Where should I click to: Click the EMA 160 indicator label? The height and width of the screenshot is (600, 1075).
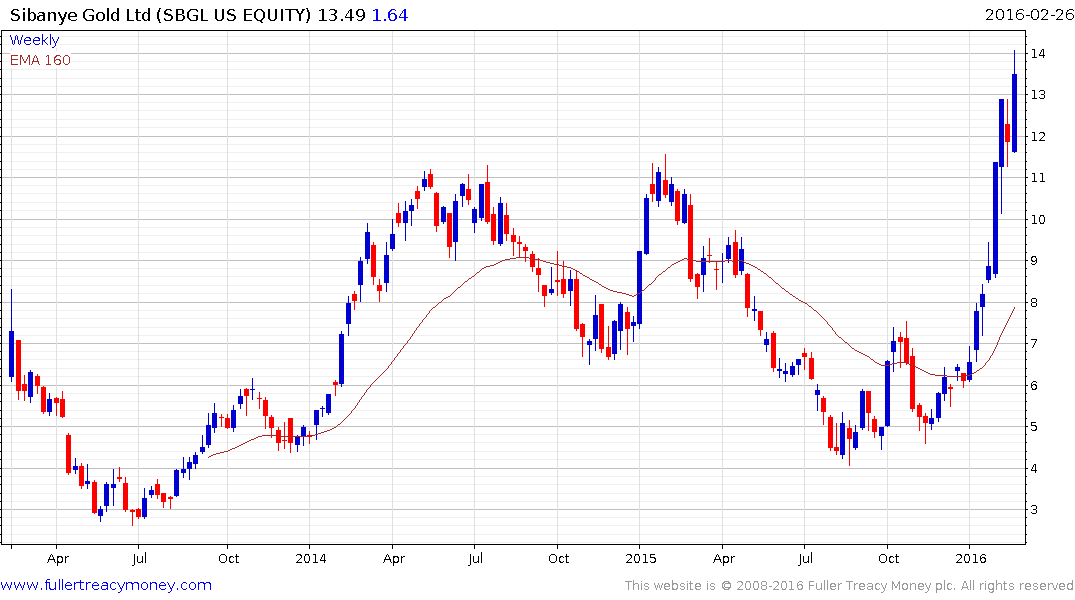click(x=40, y=60)
